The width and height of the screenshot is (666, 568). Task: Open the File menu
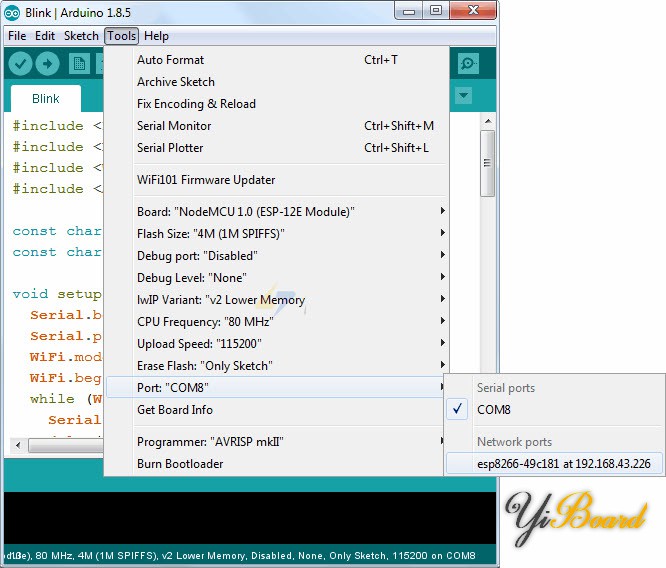coord(17,36)
